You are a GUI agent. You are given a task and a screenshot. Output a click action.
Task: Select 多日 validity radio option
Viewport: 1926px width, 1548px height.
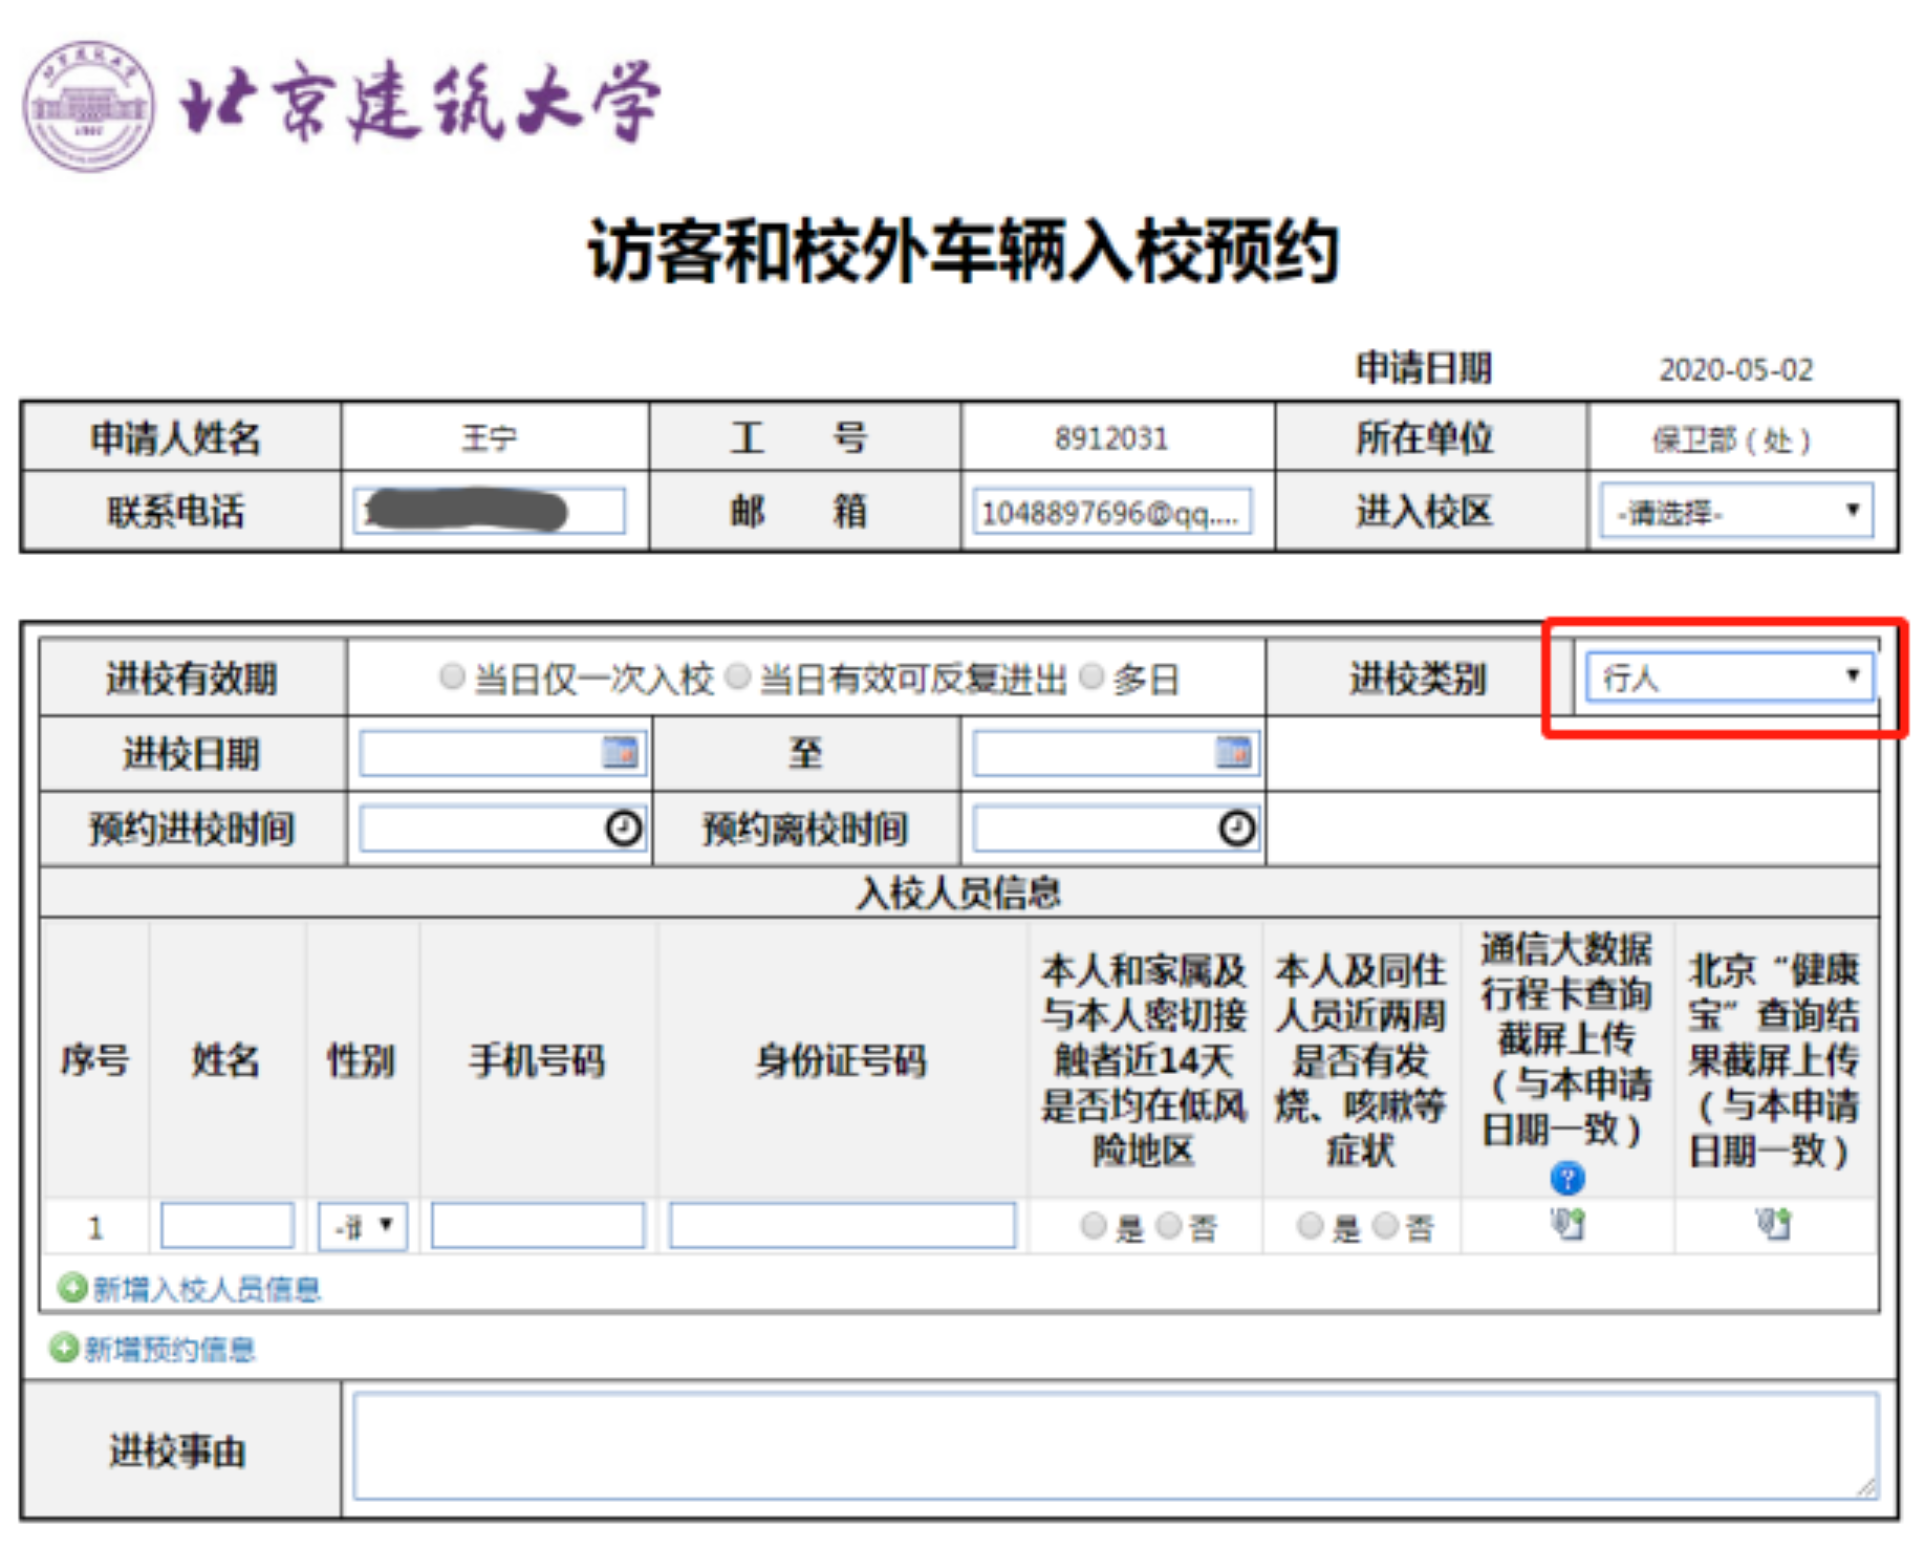[1092, 677]
